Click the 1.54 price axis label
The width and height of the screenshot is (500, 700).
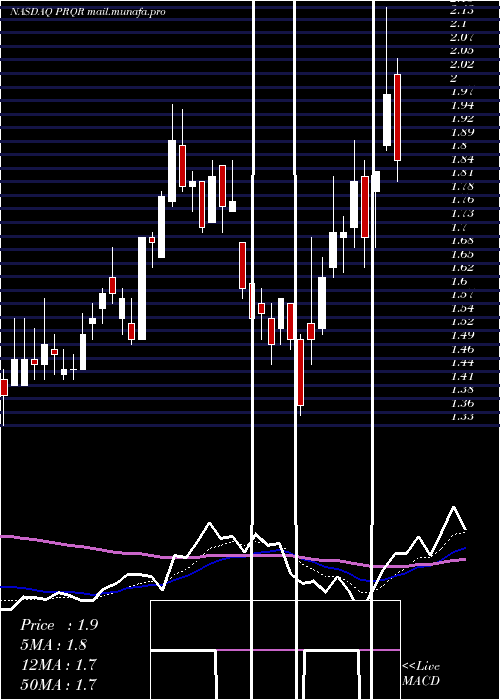[462, 308]
